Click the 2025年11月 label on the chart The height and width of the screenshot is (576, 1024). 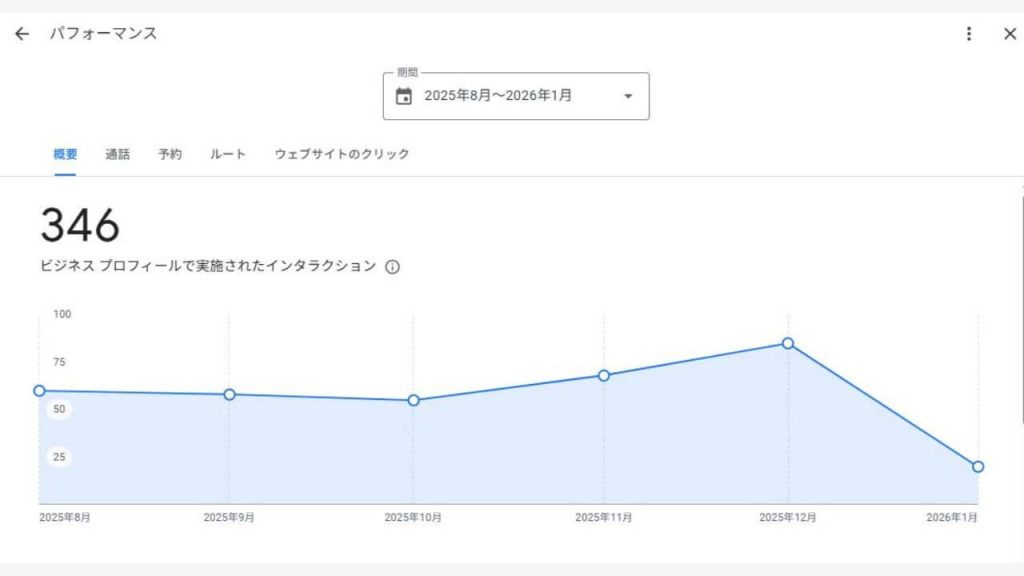tap(604, 515)
